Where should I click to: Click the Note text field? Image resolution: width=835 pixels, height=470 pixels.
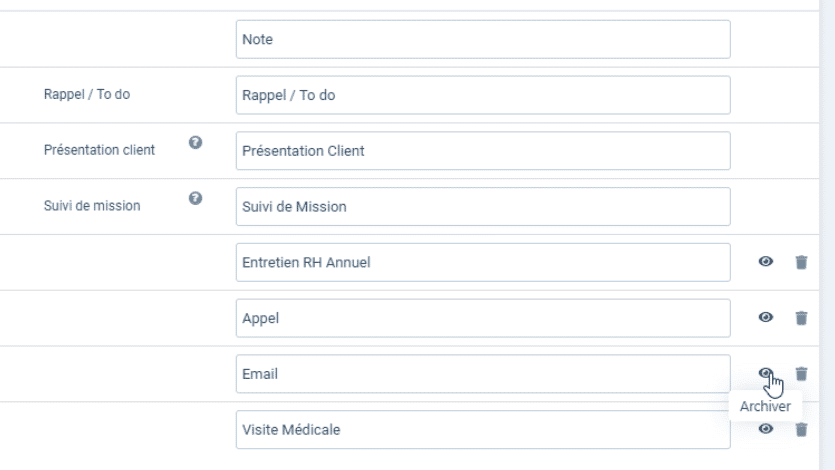coord(483,39)
